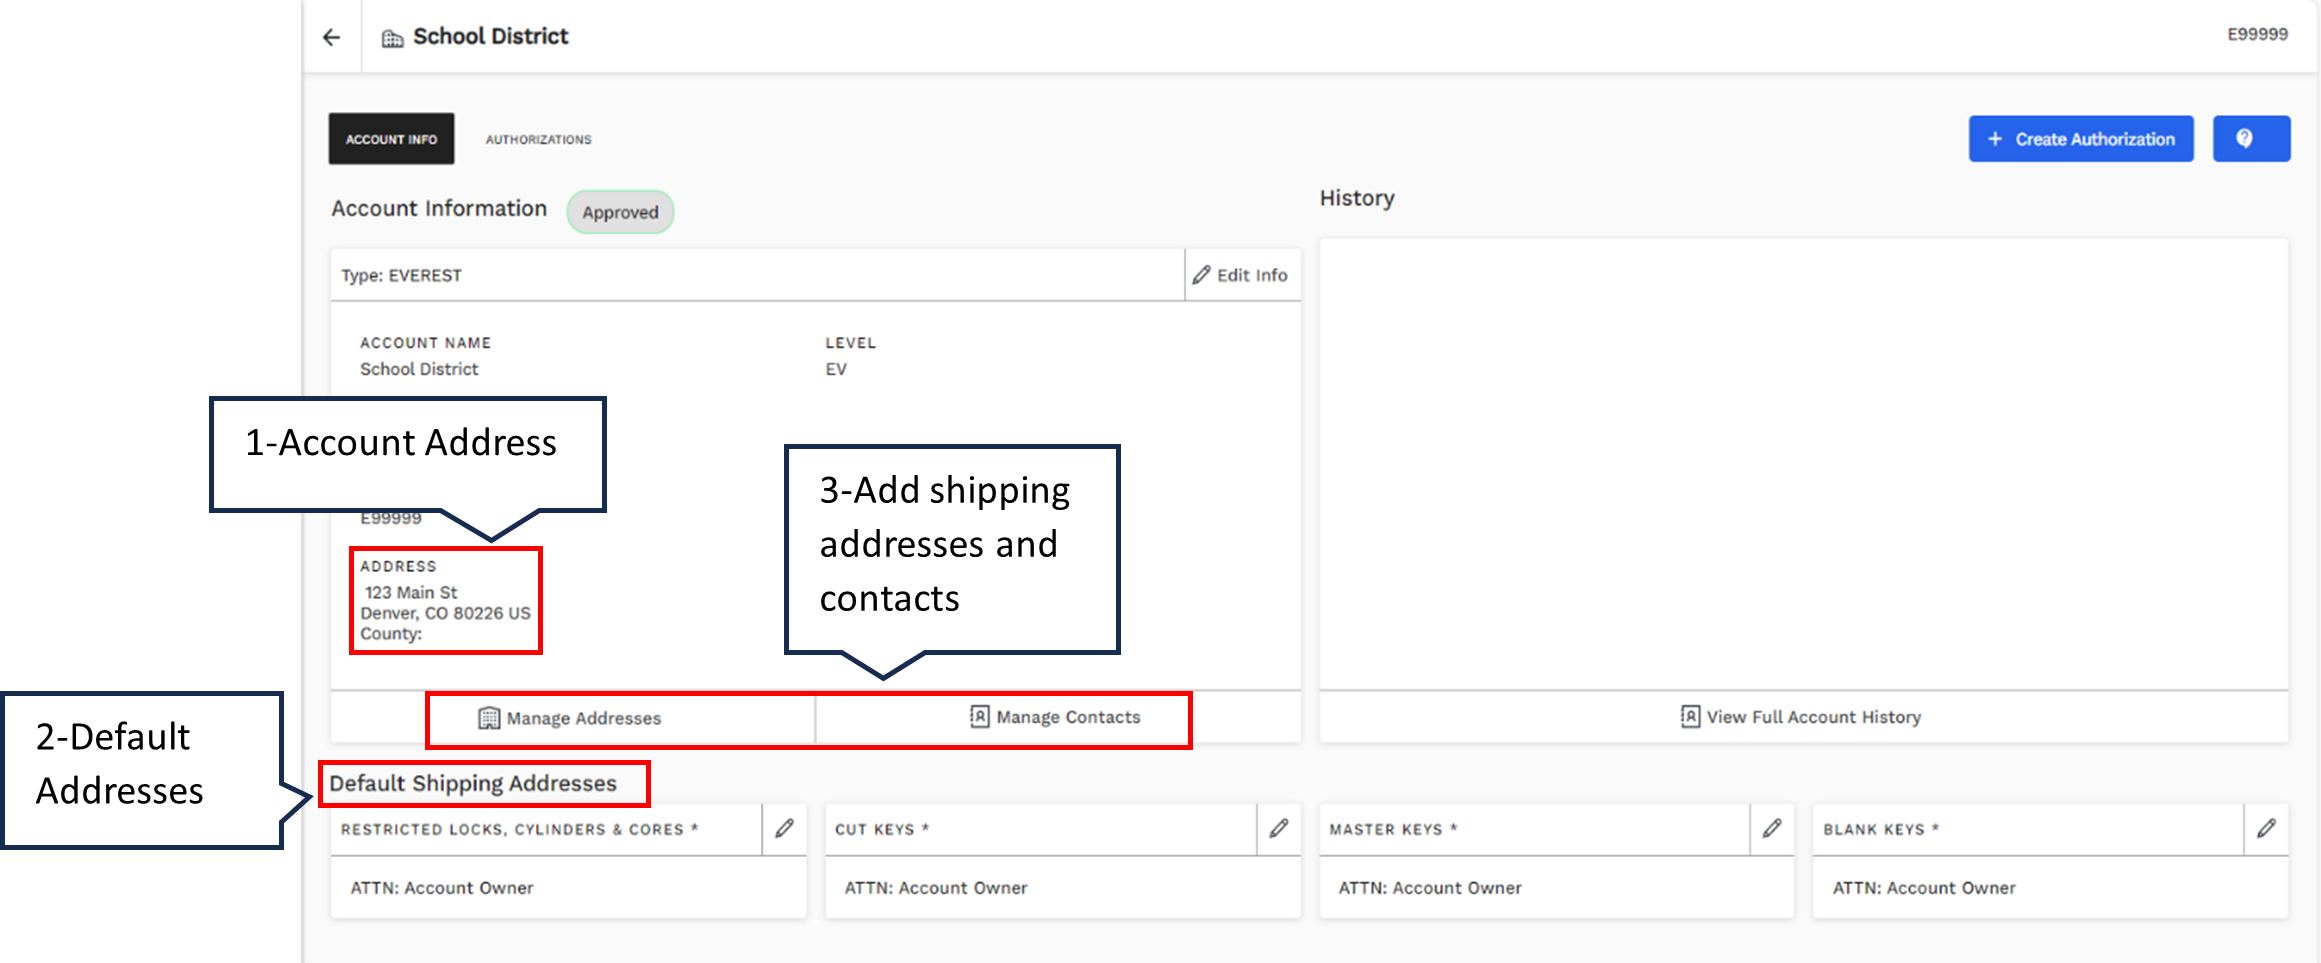This screenshot has height=963, width=2321.
Task: Click the building icon next to School District
Action: pyautogui.click(x=392, y=36)
